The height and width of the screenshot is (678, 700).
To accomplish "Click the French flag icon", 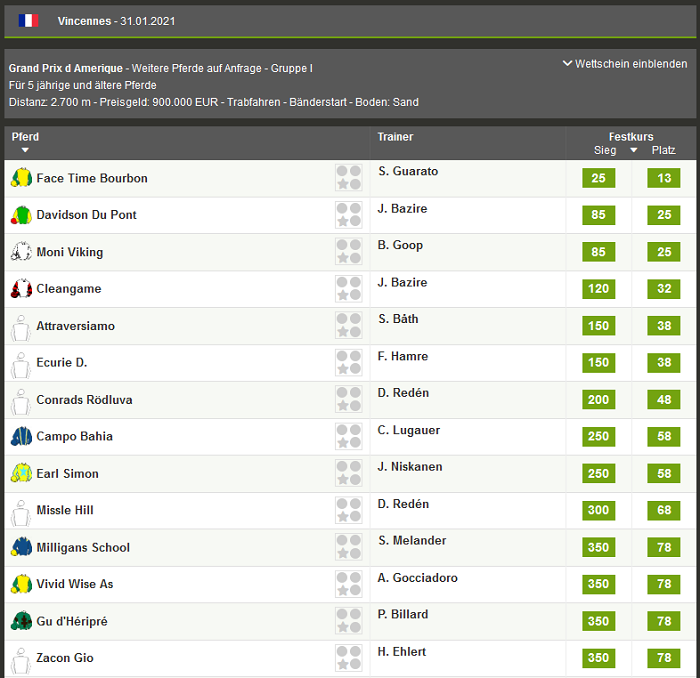I will (28, 20).
